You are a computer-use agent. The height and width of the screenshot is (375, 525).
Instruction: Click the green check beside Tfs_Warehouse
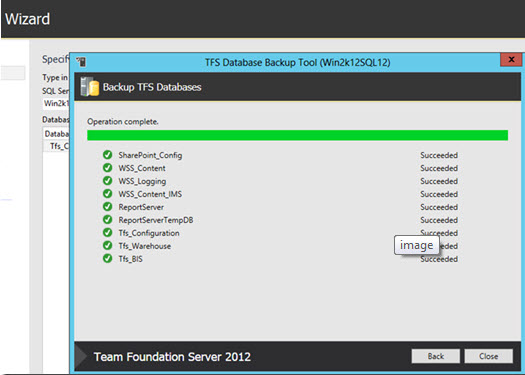(x=107, y=245)
